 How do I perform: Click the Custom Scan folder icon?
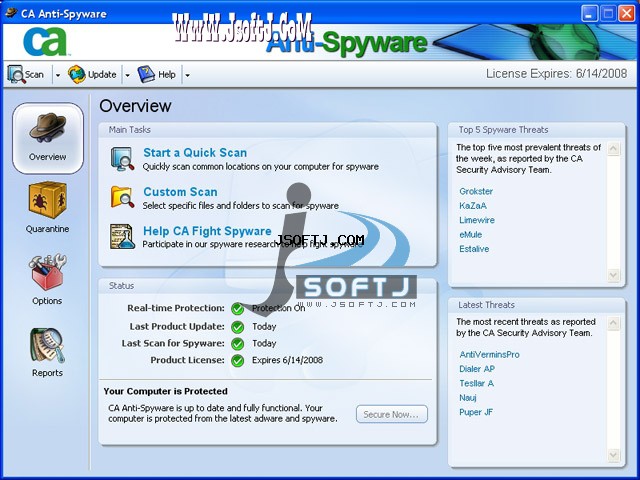click(122, 196)
